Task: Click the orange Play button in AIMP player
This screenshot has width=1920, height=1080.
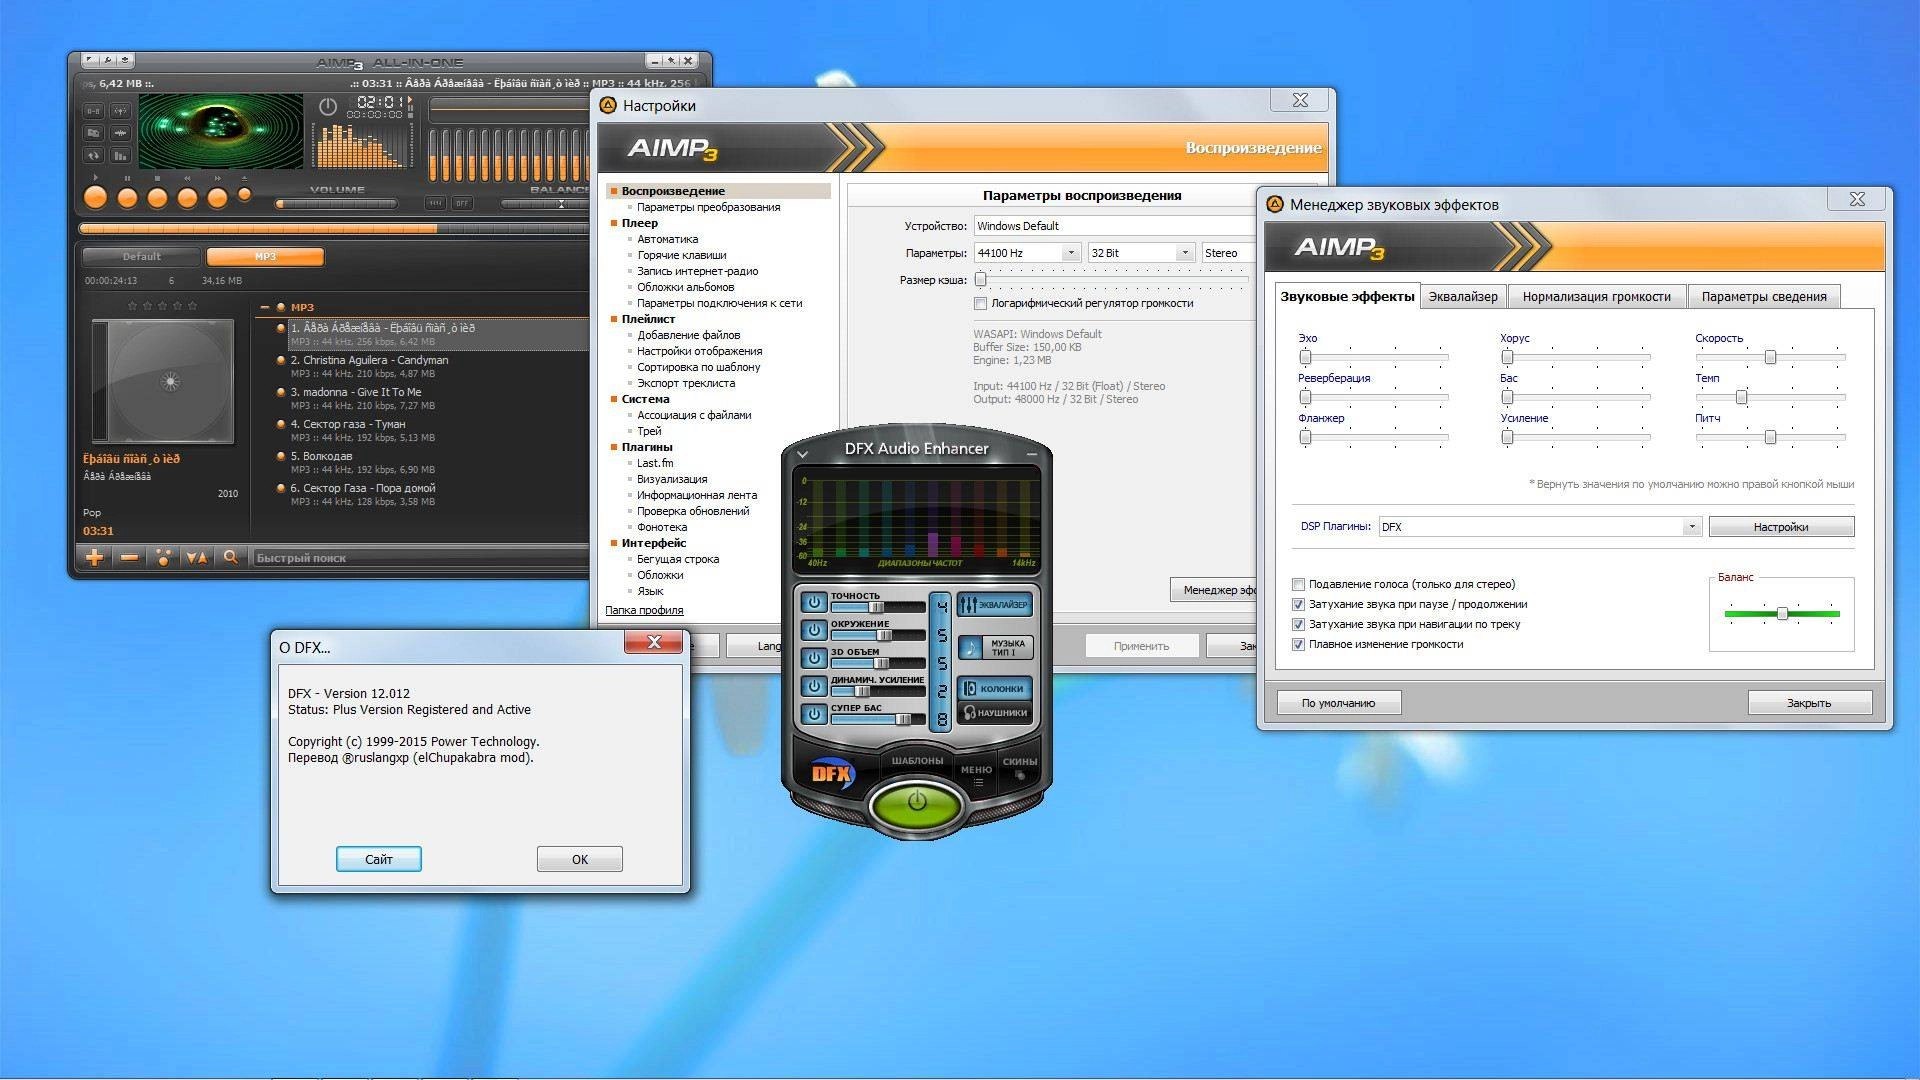Action: (x=96, y=198)
